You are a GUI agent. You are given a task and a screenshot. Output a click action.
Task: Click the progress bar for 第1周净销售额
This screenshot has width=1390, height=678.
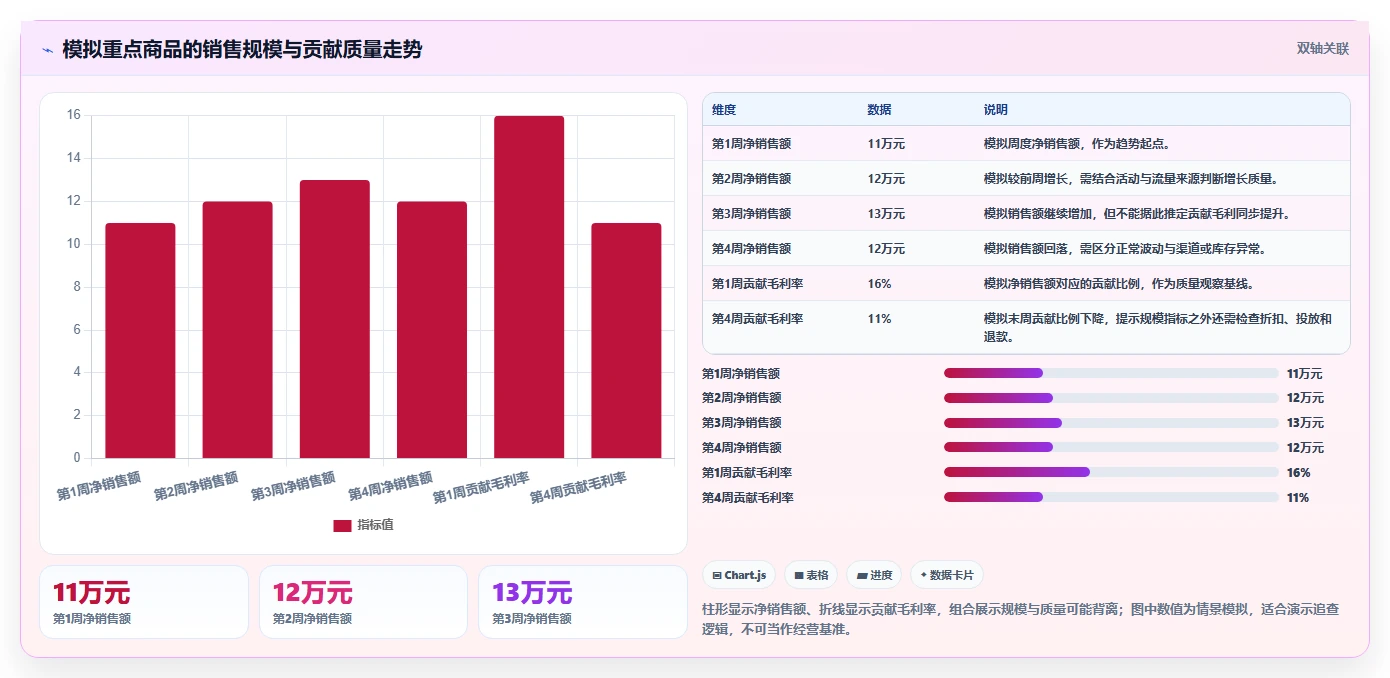click(x=1111, y=373)
